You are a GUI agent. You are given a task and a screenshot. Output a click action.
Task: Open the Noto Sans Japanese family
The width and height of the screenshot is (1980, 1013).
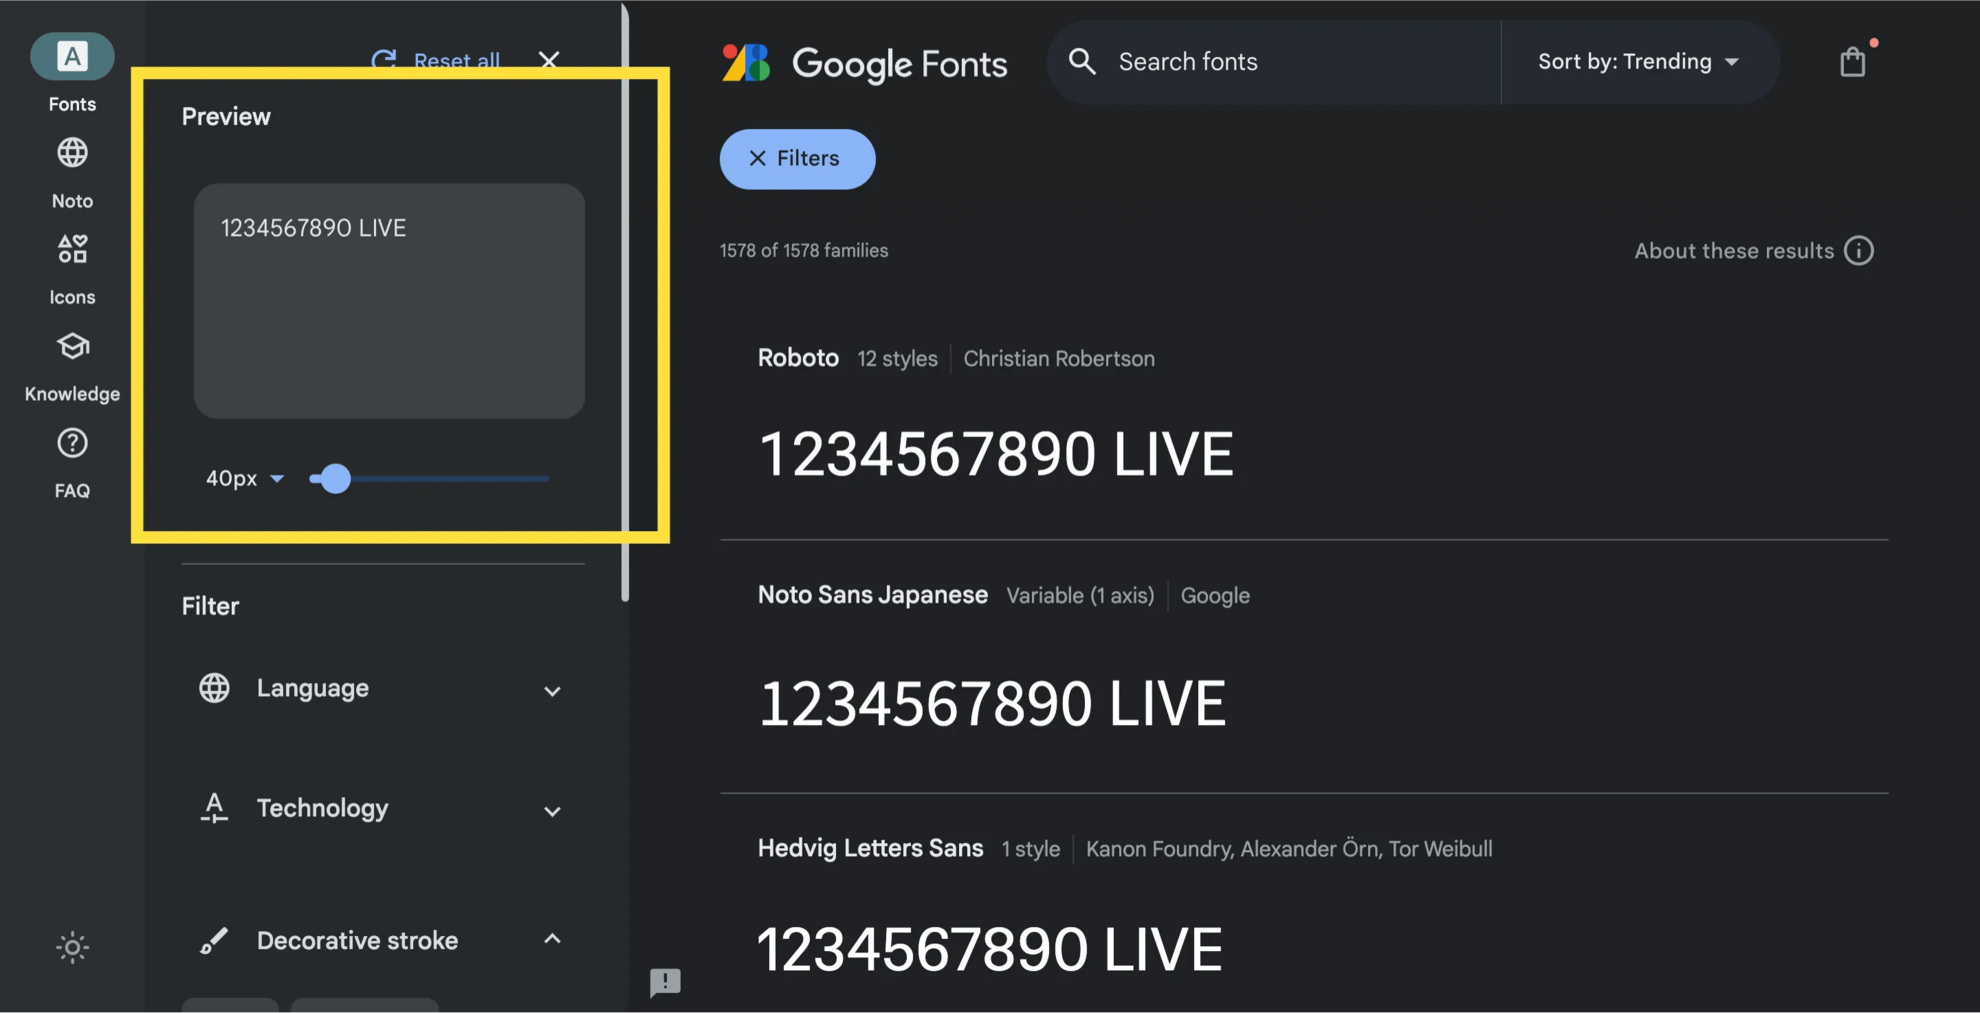pos(872,595)
